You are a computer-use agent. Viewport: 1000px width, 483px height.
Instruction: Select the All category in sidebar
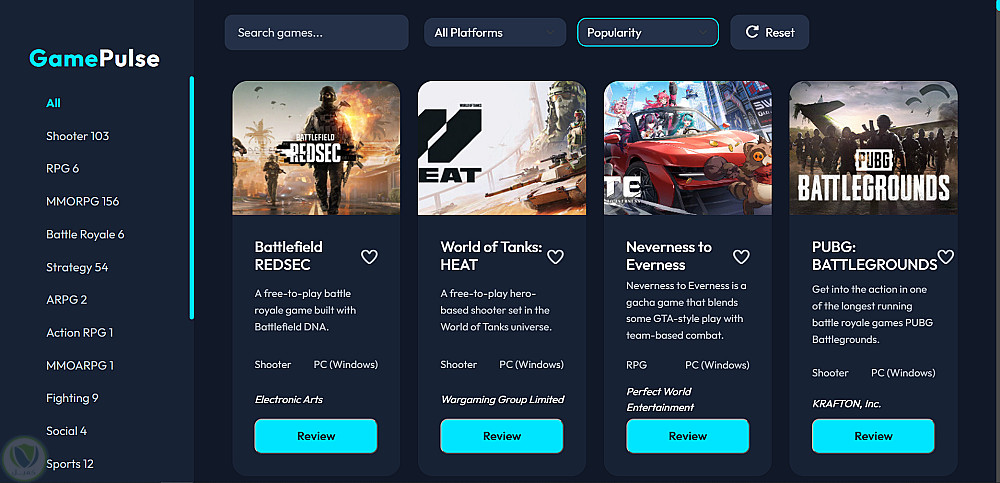point(54,103)
